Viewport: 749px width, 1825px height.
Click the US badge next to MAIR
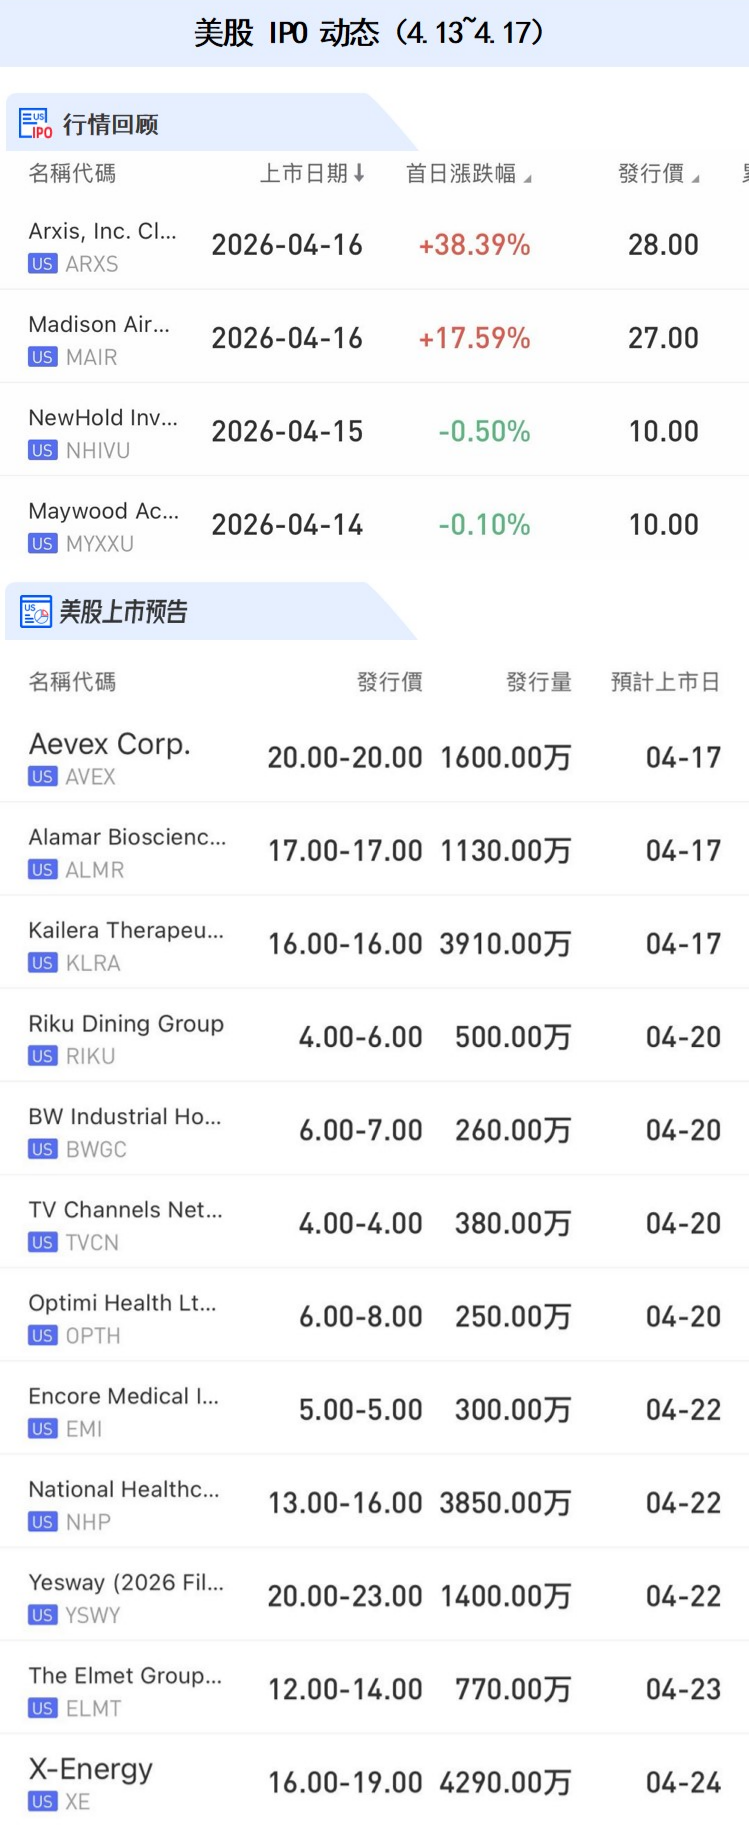pos(43,357)
